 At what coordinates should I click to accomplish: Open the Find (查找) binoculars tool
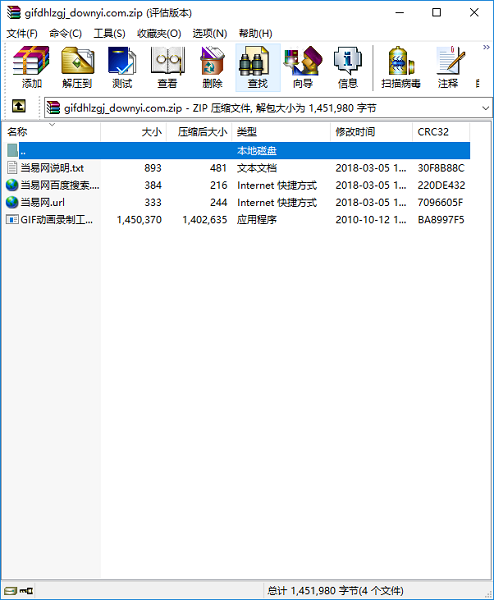pyautogui.click(x=258, y=68)
